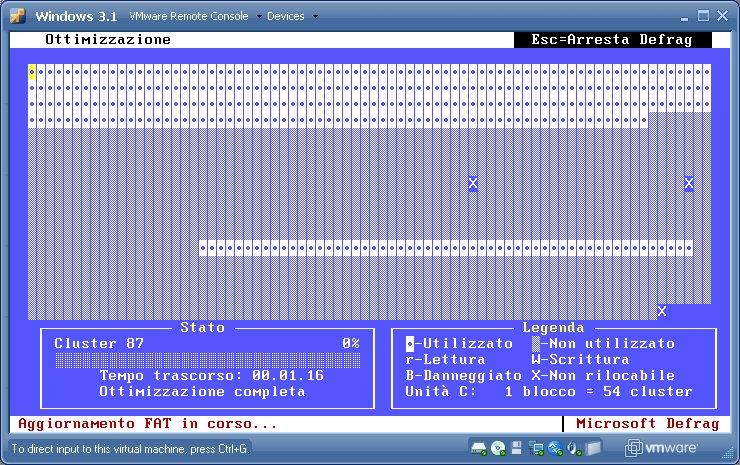
Task: Maximize the VMware Remote Console window
Action: click(x=702, y=16)
